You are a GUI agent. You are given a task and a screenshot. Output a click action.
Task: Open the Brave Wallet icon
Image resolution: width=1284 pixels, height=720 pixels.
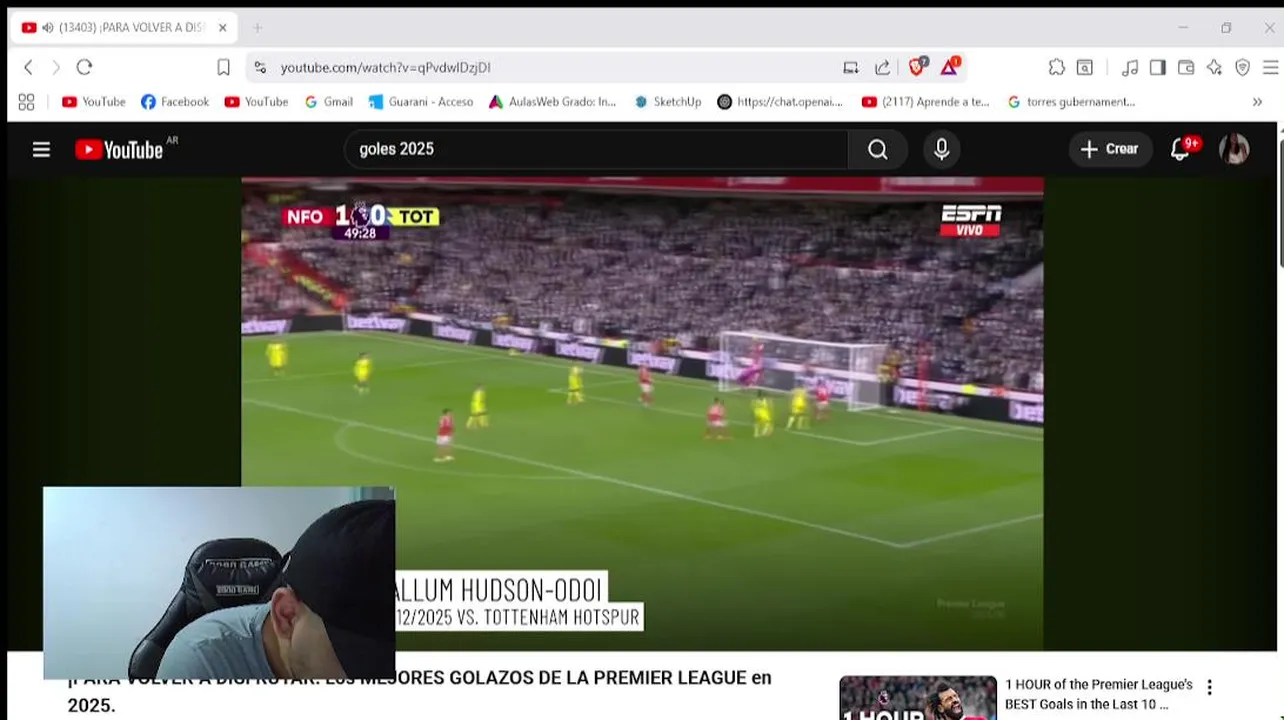1186,67
